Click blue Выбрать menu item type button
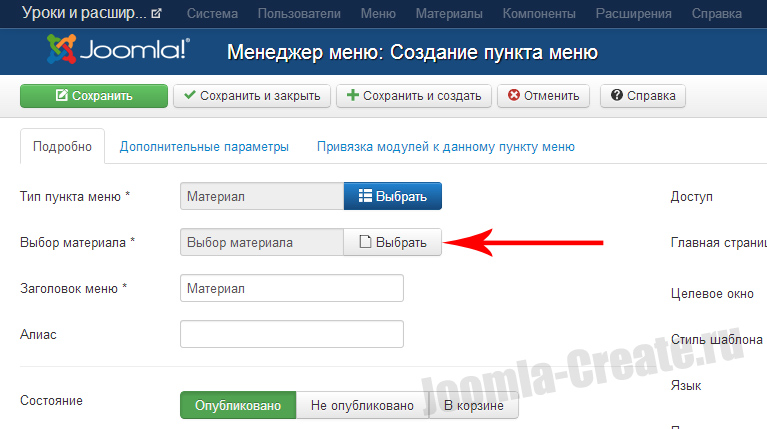Viewport: 767px width, 429px height. click(x=392, y=196)
